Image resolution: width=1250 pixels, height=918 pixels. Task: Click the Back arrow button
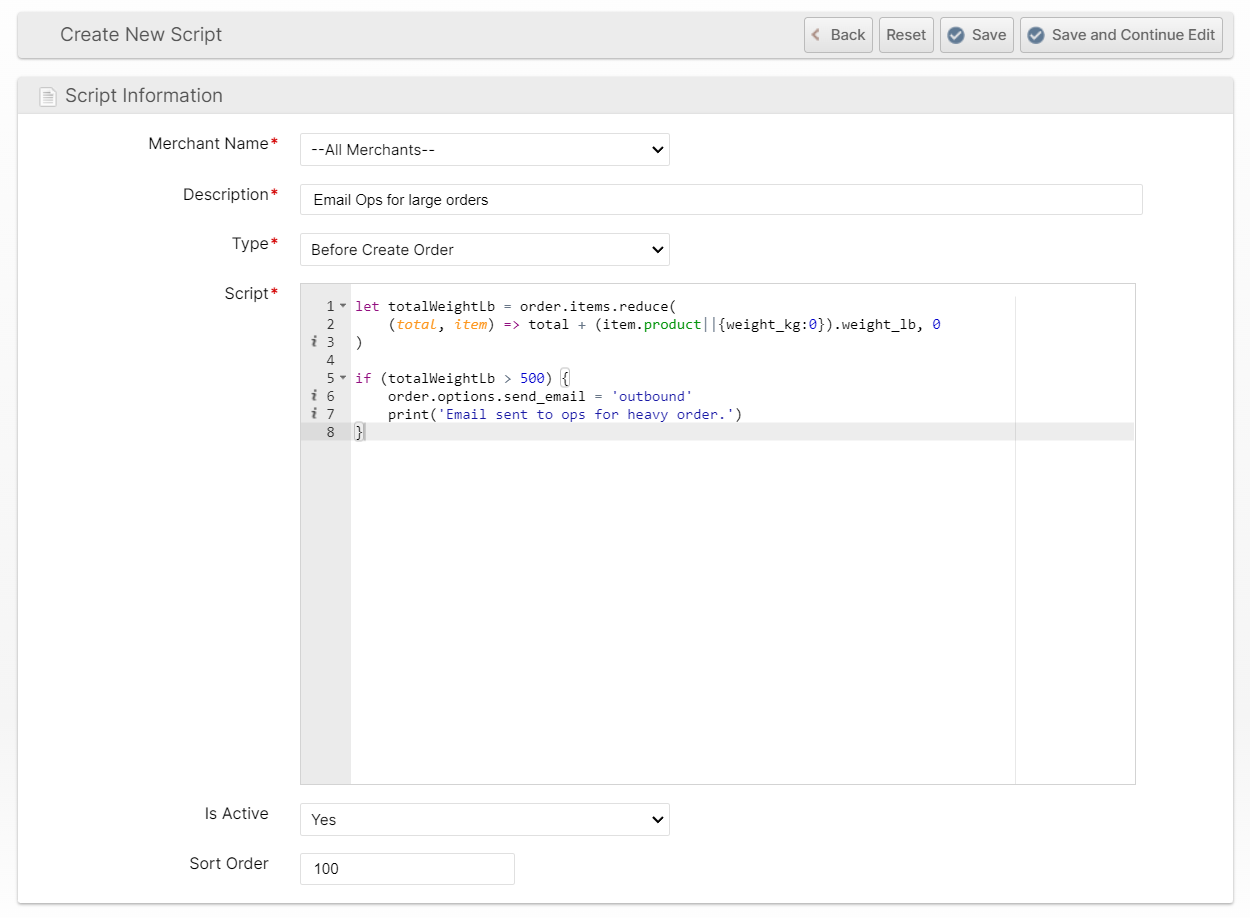click(838, 35)
